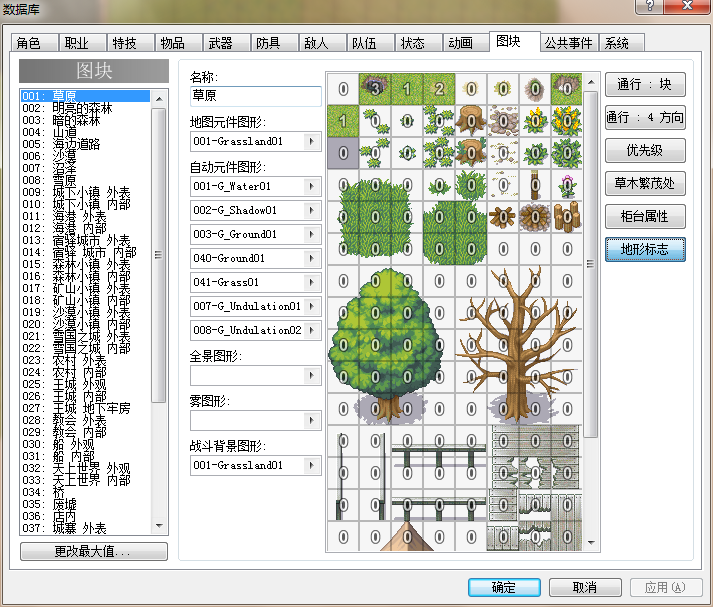
Task: Click the 名称 input field containing 草原
Action: pos(256,96)
